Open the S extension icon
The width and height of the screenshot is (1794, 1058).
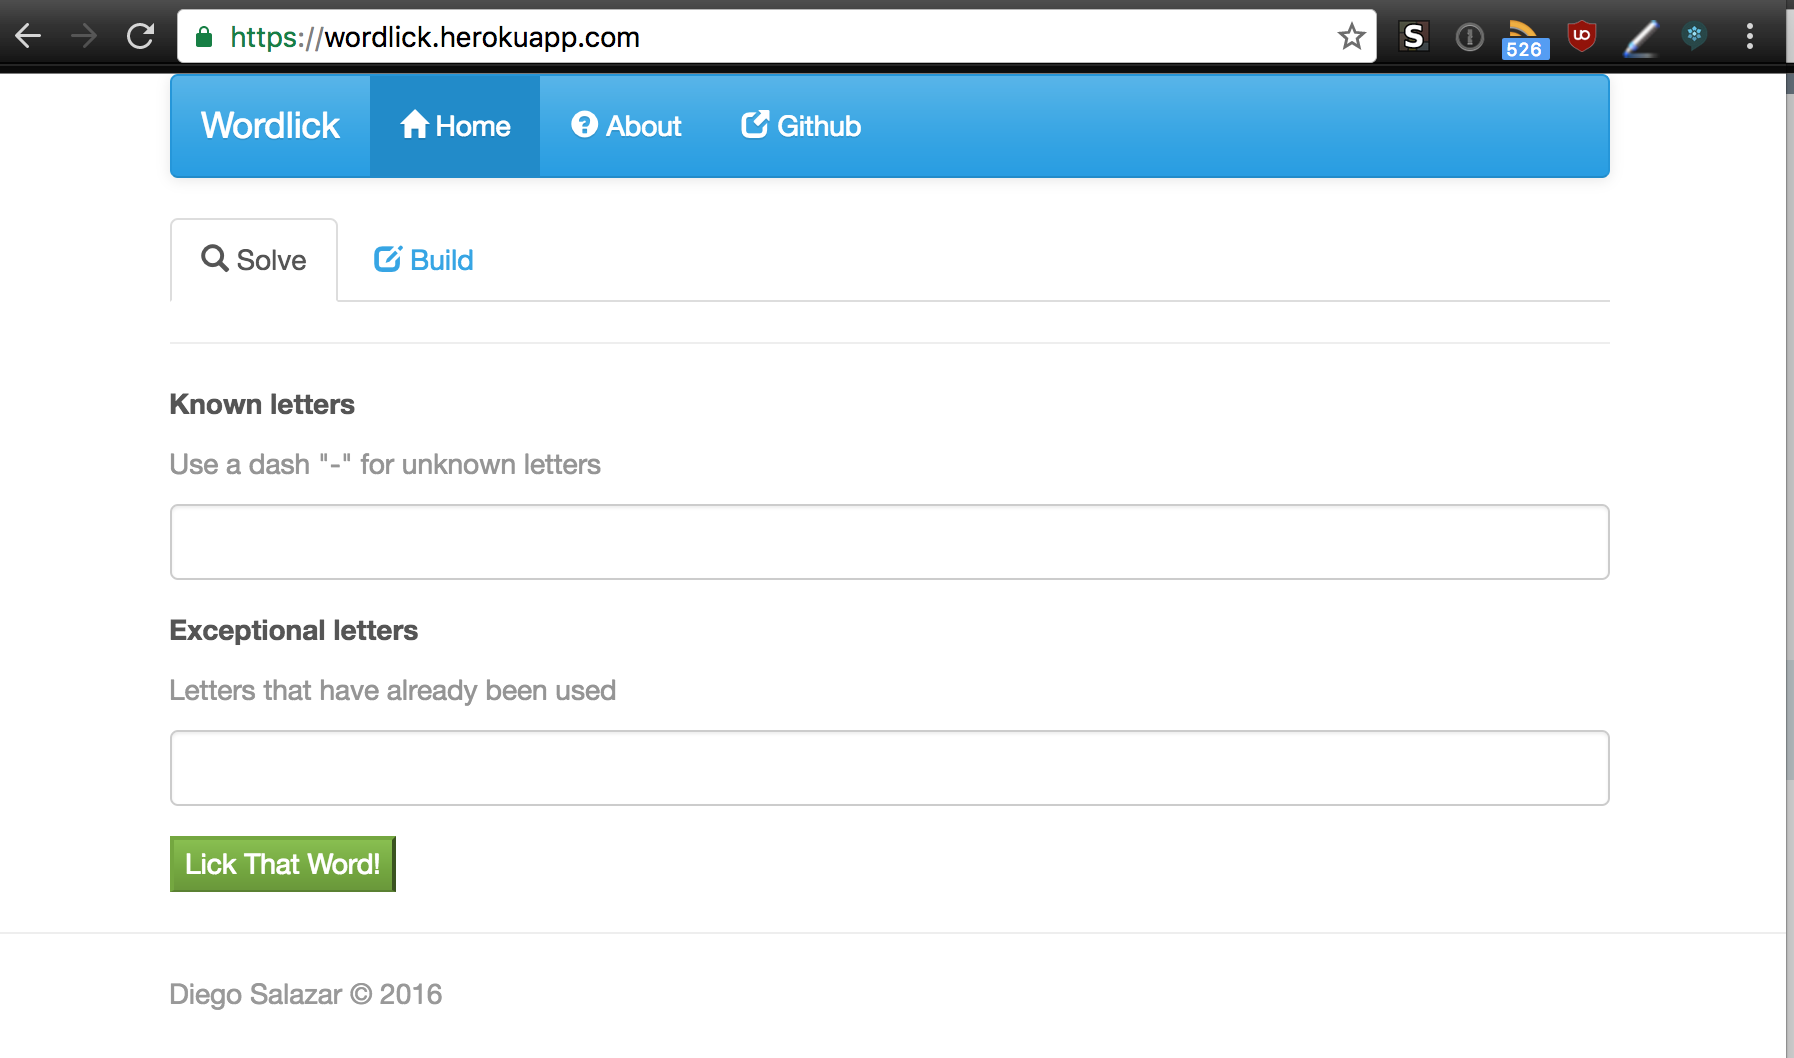coord(1413,37)
